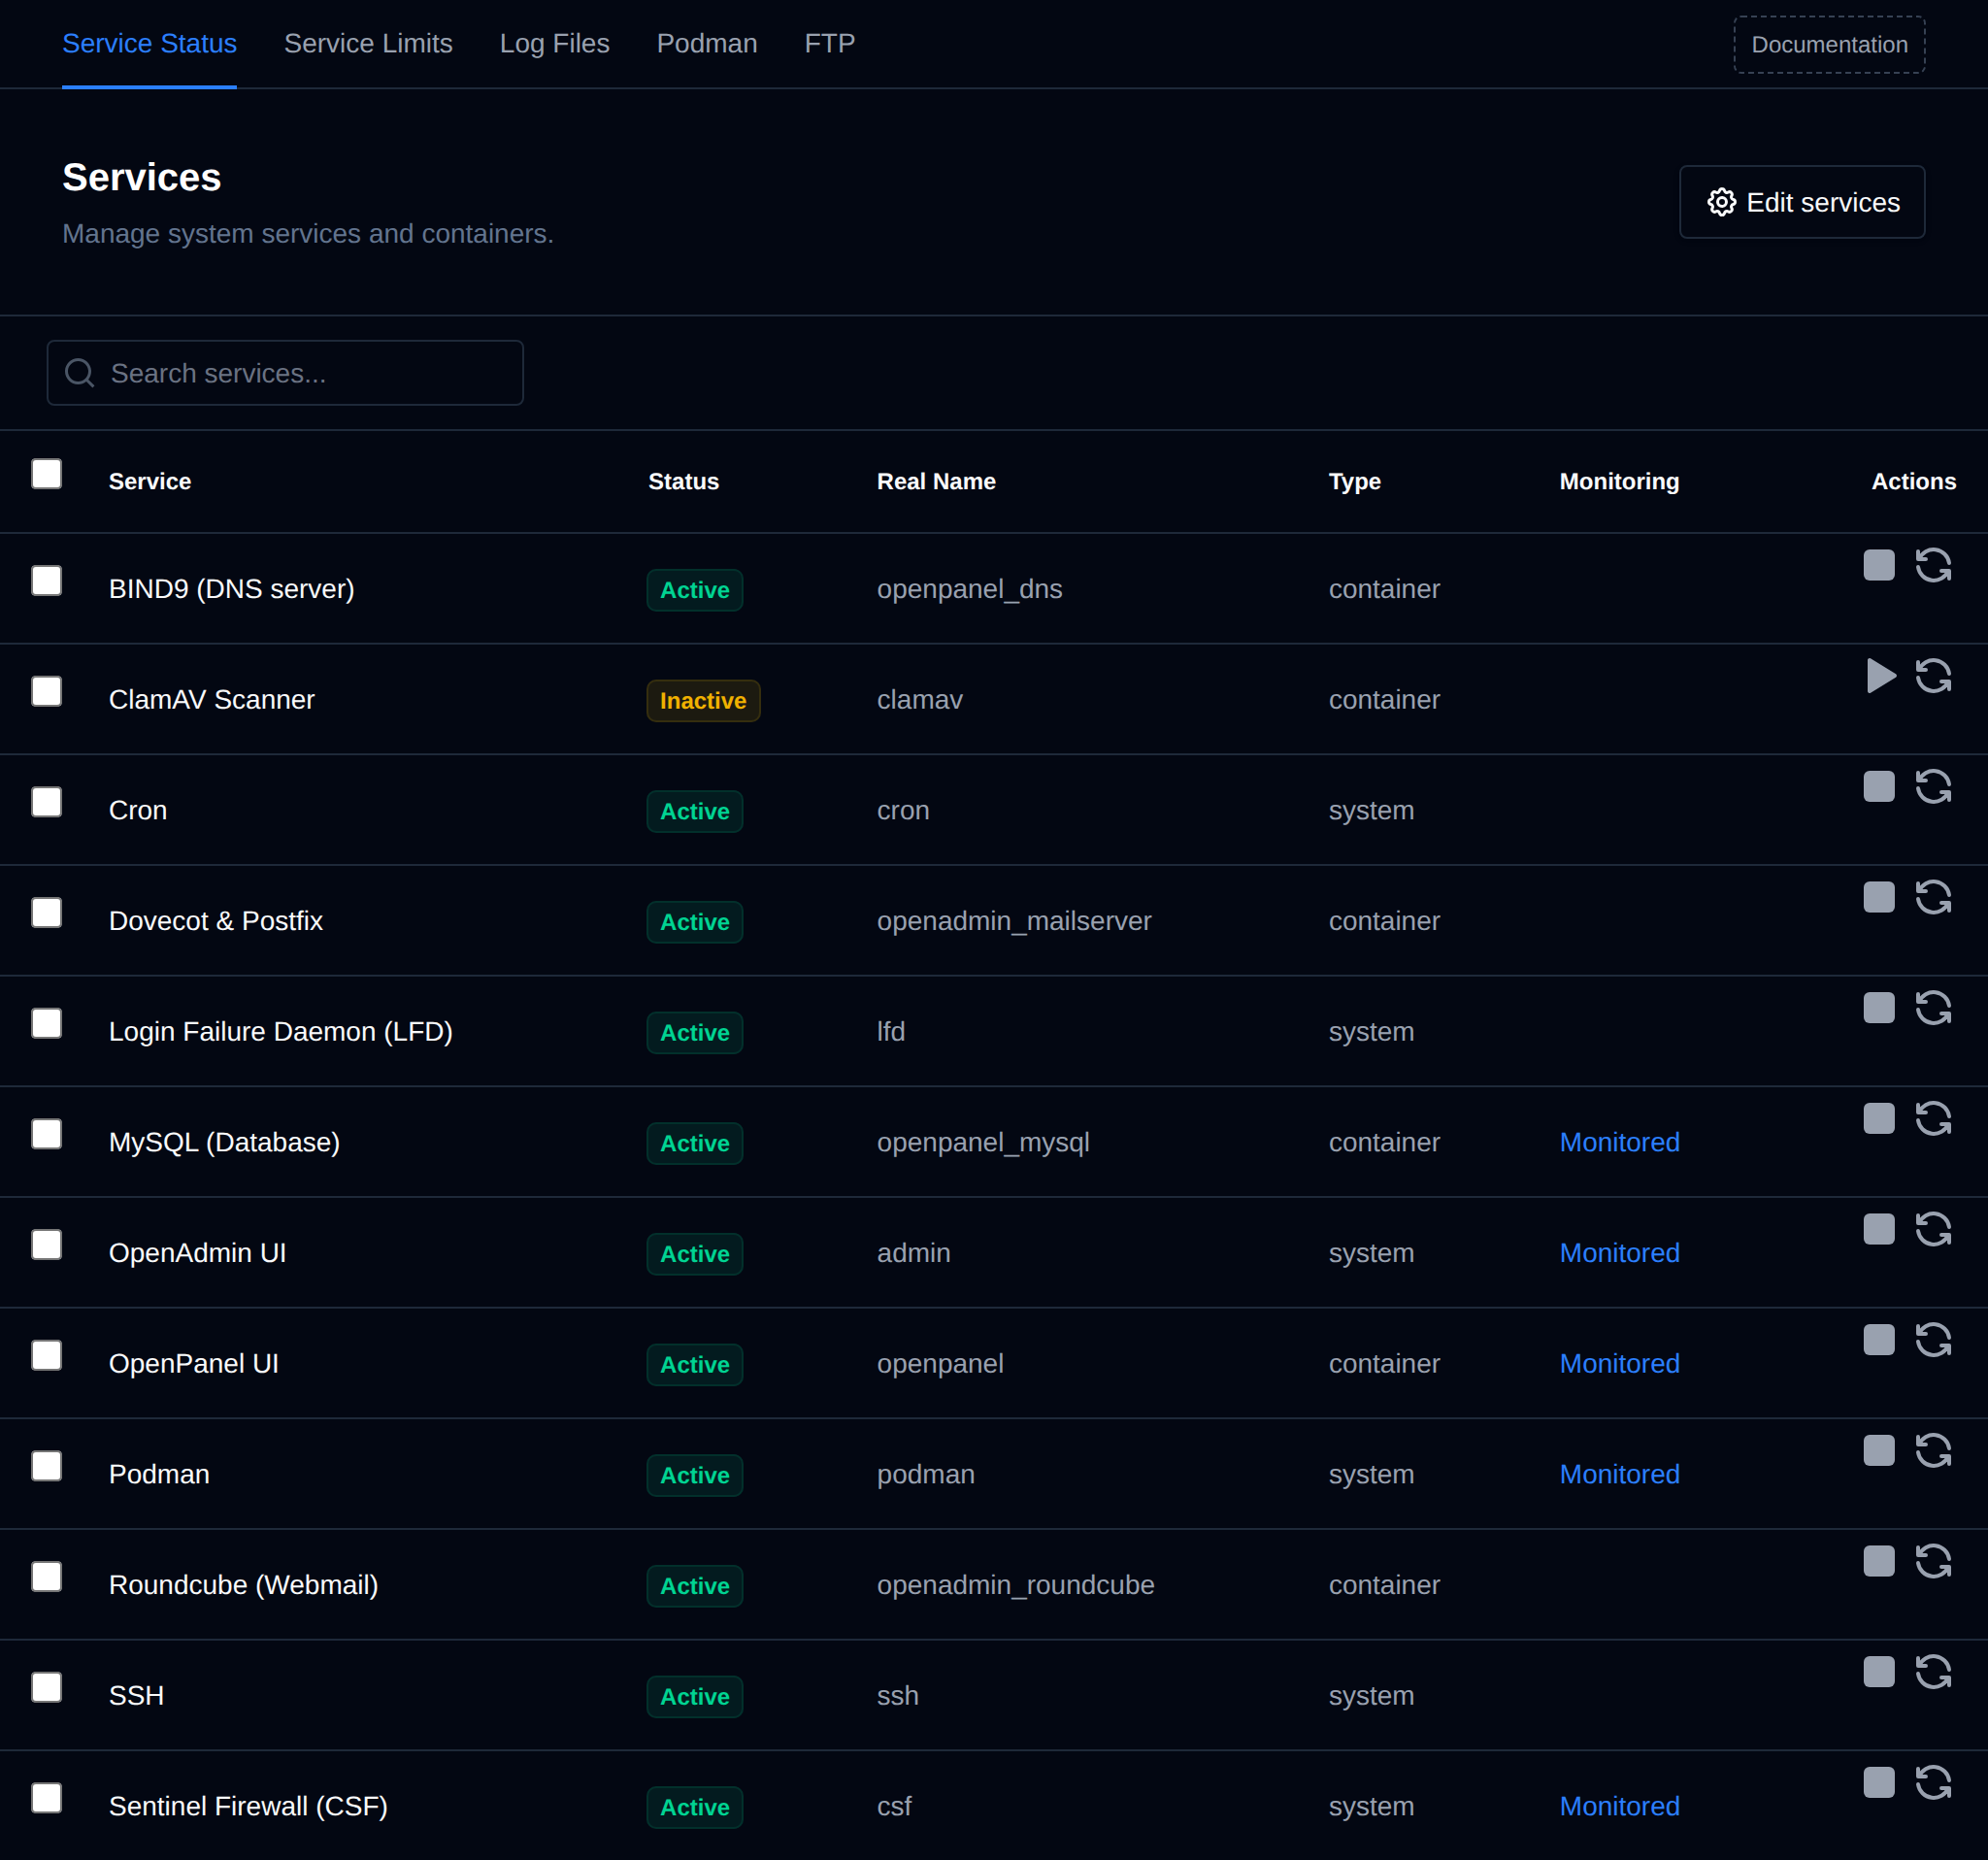Restart the Cron service
The height and width of the screenshot is (1860, 1988).
[x=1933, y=786]
